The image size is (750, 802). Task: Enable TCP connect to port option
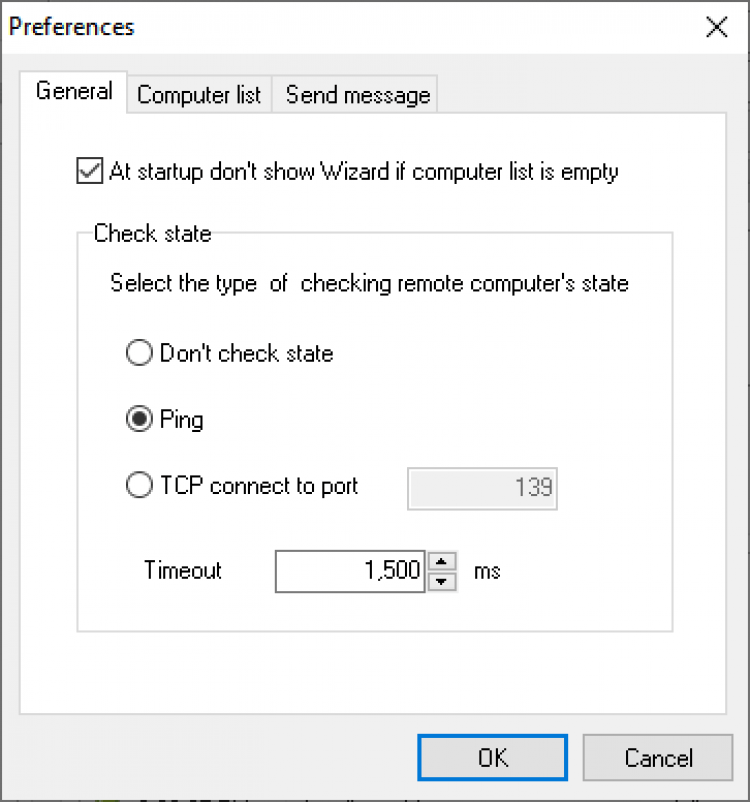(139, 487)
